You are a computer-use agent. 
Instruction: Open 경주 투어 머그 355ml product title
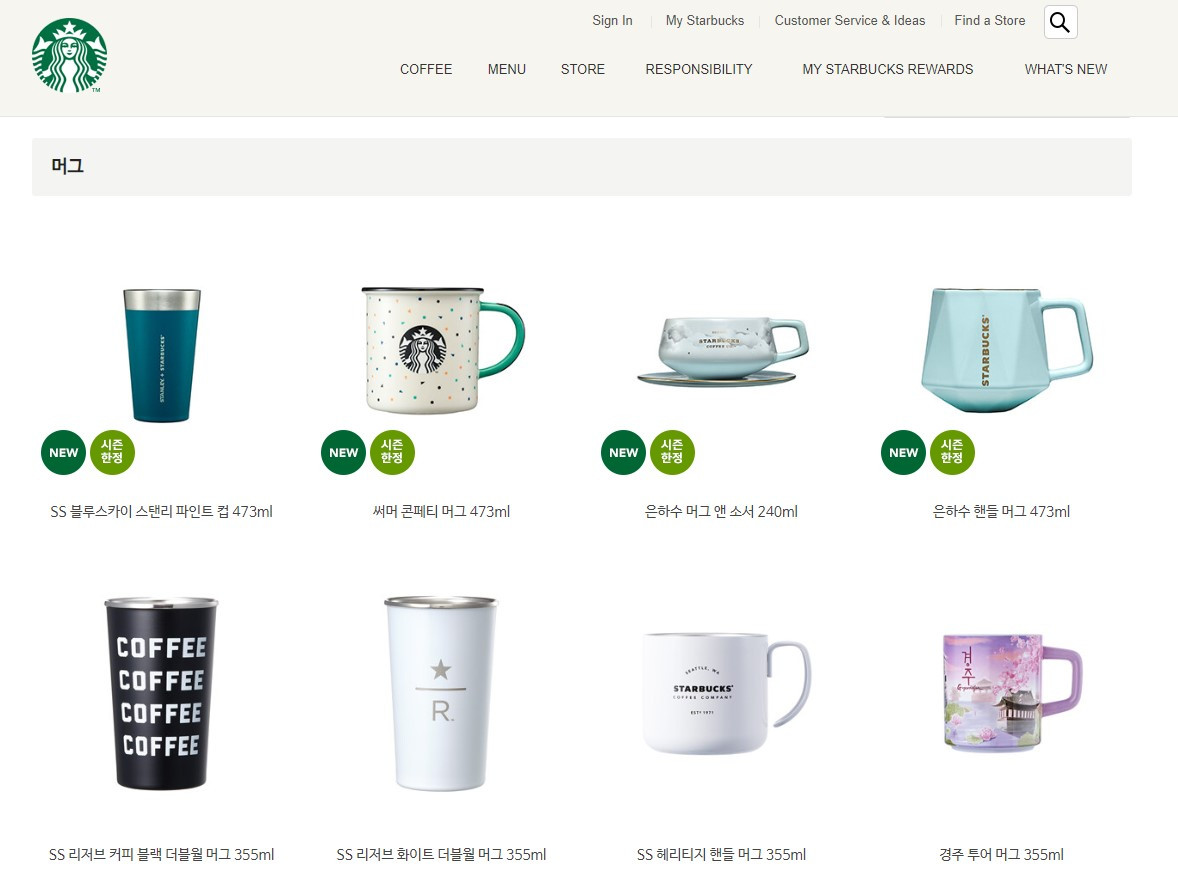point(1001,854)
